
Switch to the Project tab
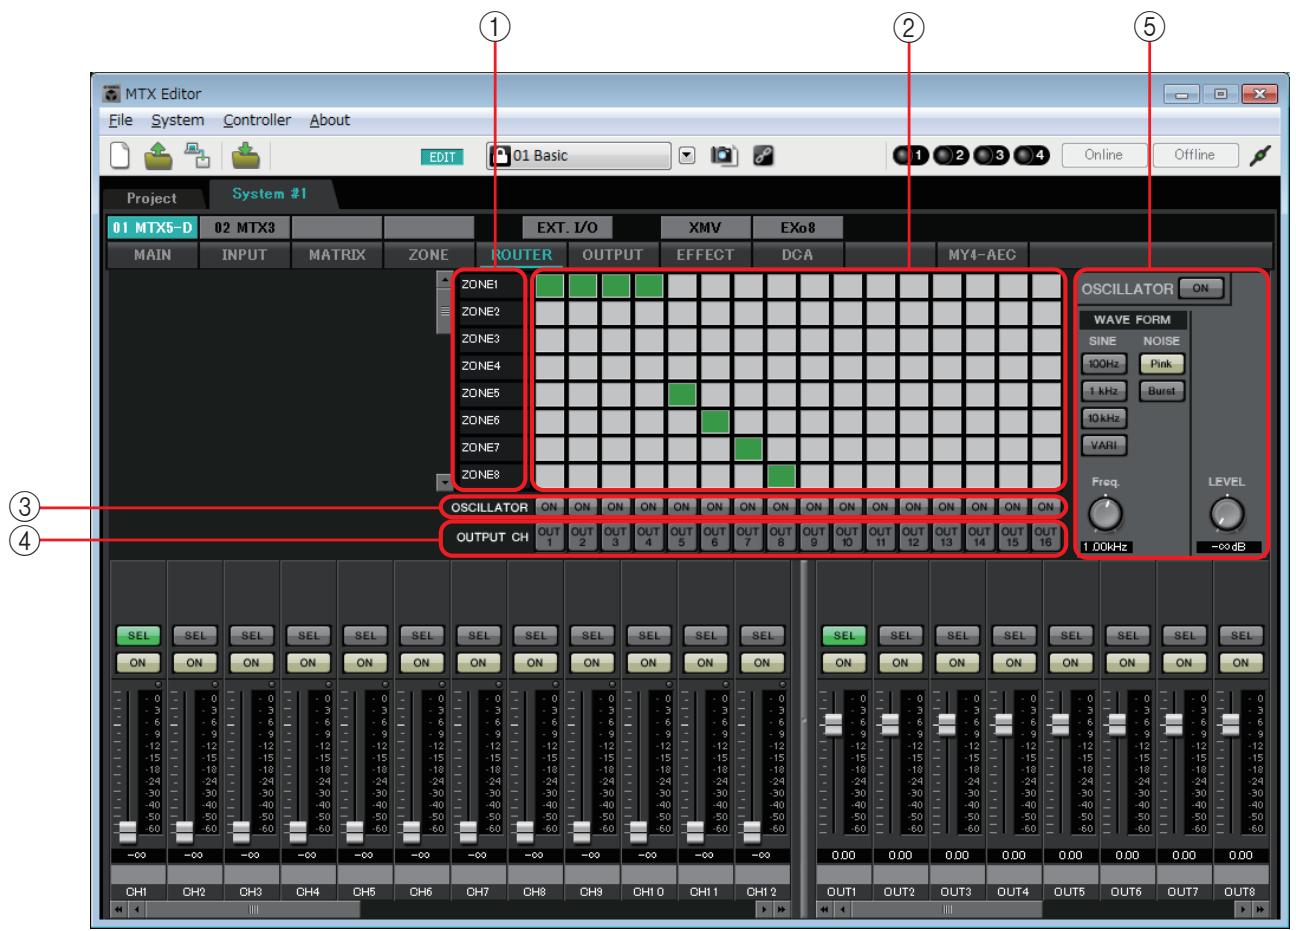click(152, 198)
